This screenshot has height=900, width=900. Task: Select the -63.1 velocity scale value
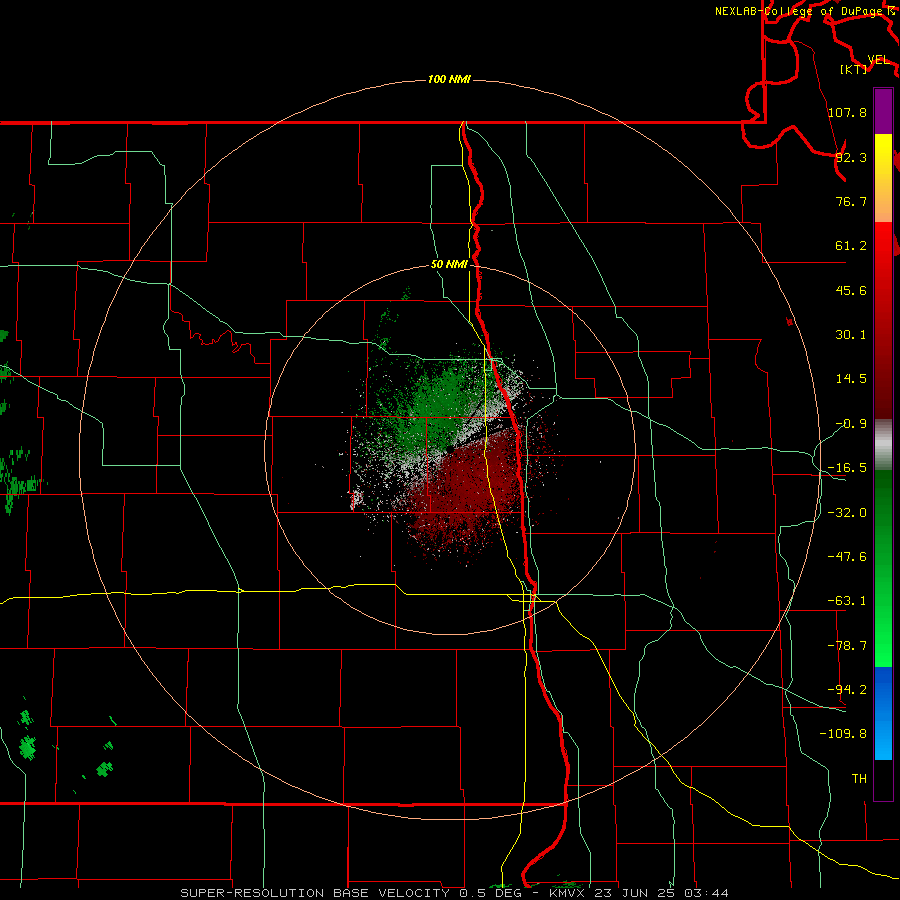point(847,601)
